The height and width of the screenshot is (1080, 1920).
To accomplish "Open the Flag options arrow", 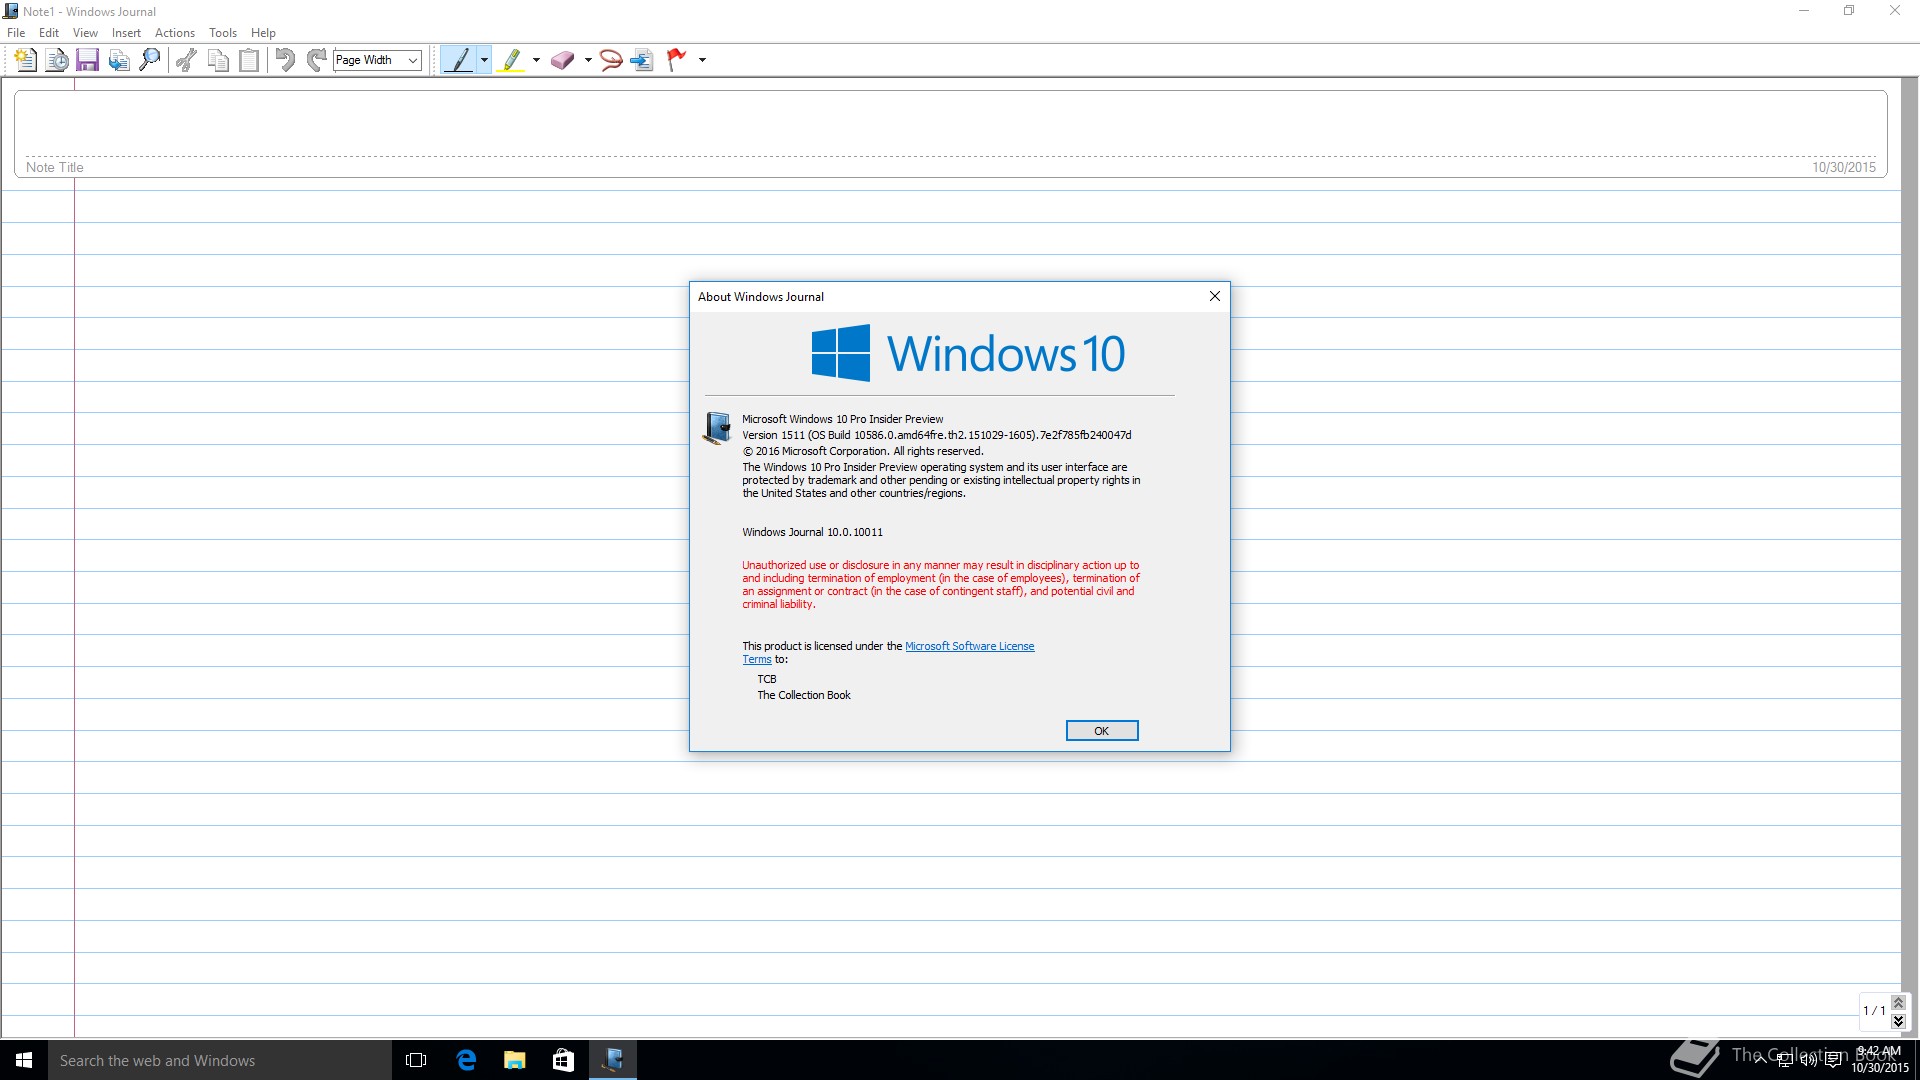I will pyautogui.click(x=702, y=60).
